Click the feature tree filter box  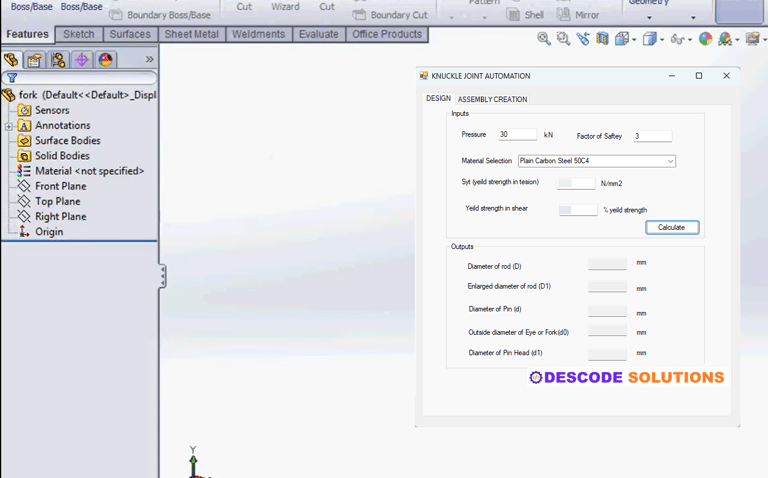coord(79,78)
